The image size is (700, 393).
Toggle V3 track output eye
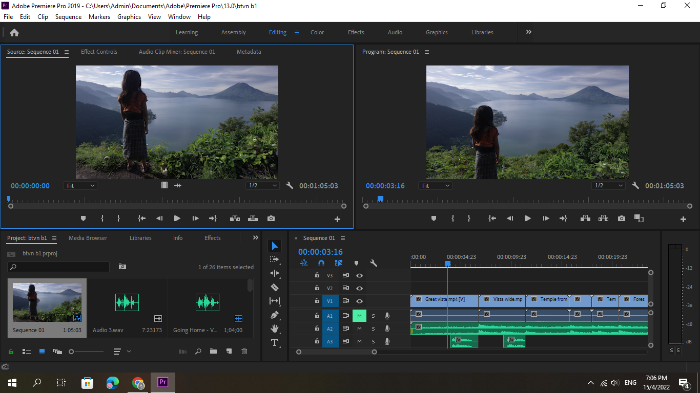click(359, 276)
